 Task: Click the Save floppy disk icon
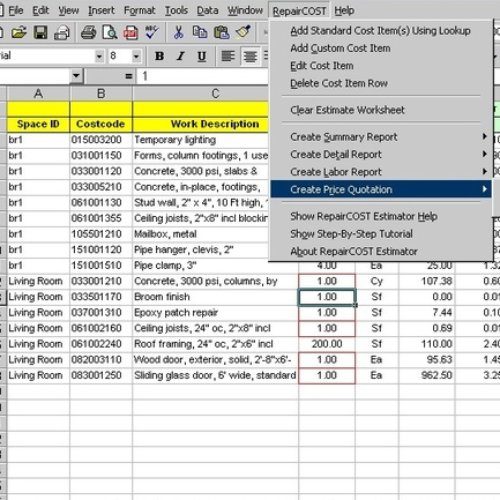[x=41, y=33]
